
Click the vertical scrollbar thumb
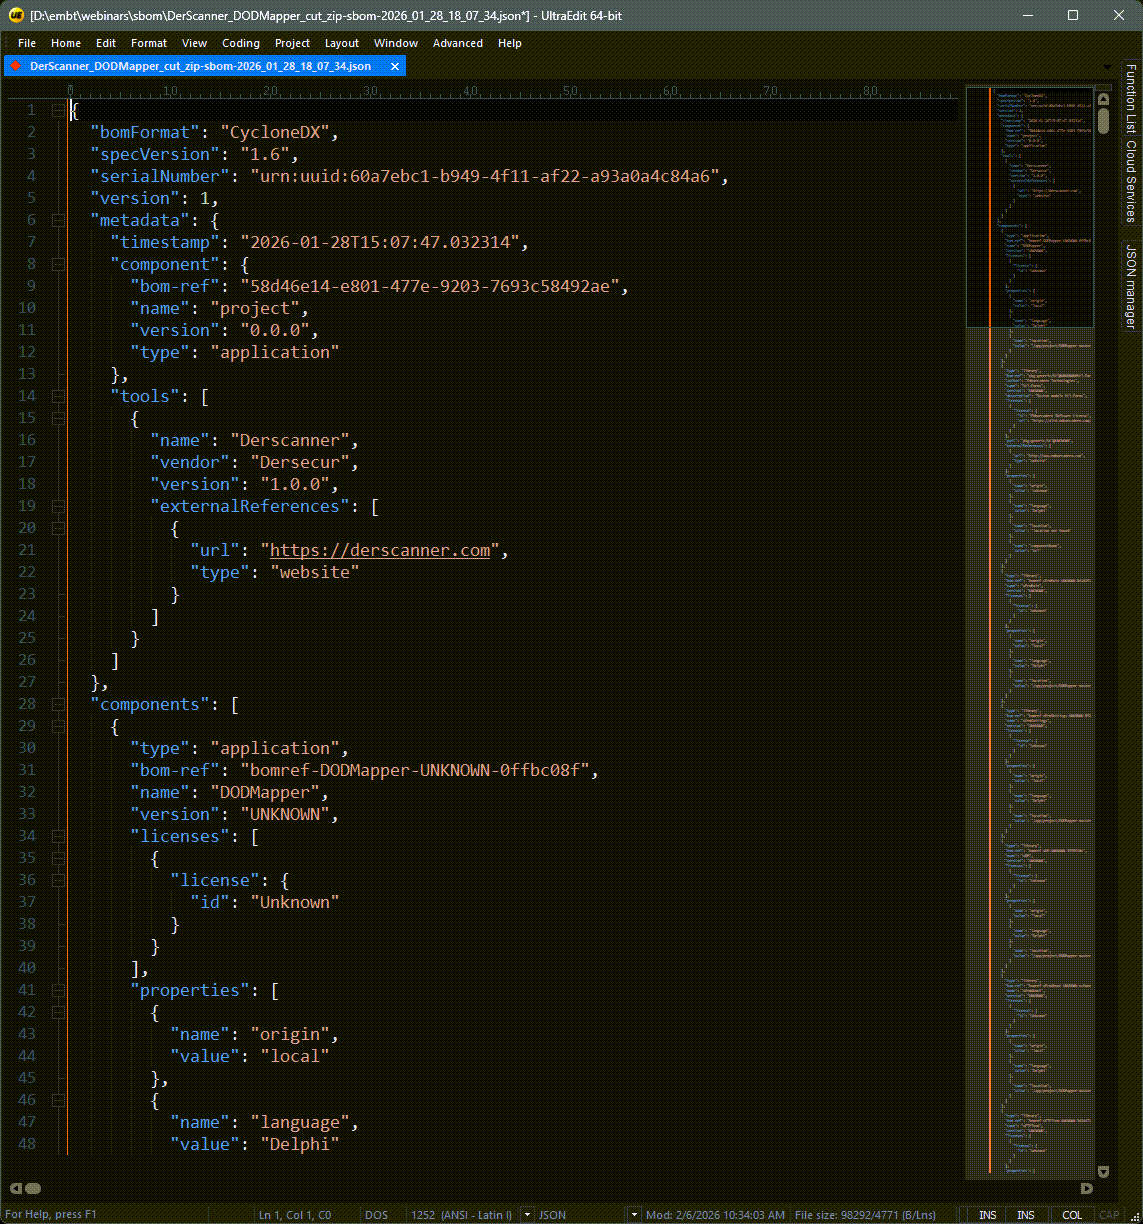coord(1103,120)
